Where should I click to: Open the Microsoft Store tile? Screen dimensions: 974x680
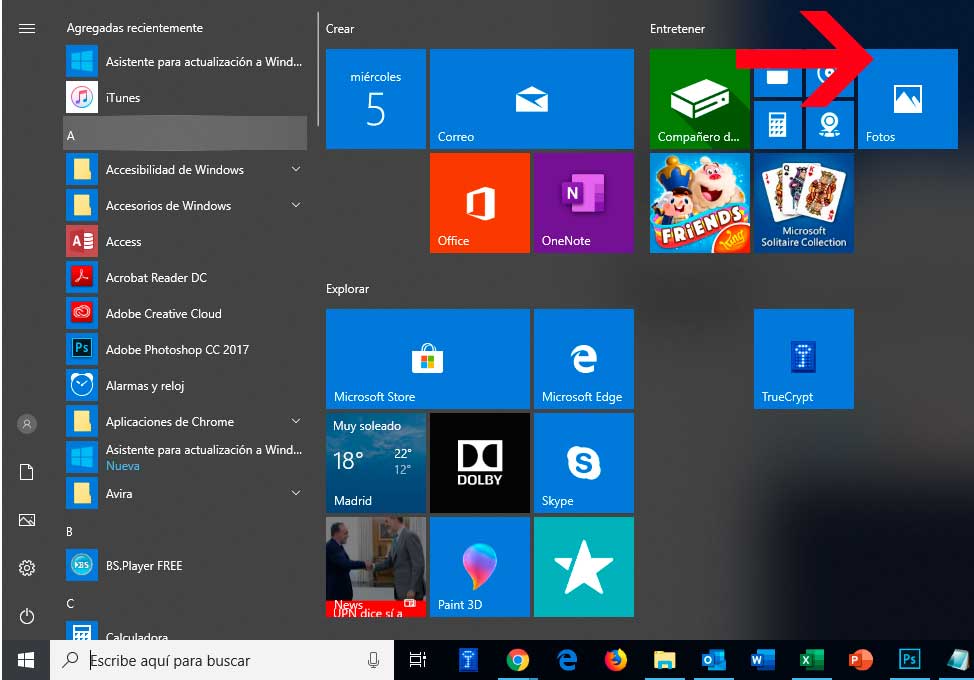pos(428,359)
